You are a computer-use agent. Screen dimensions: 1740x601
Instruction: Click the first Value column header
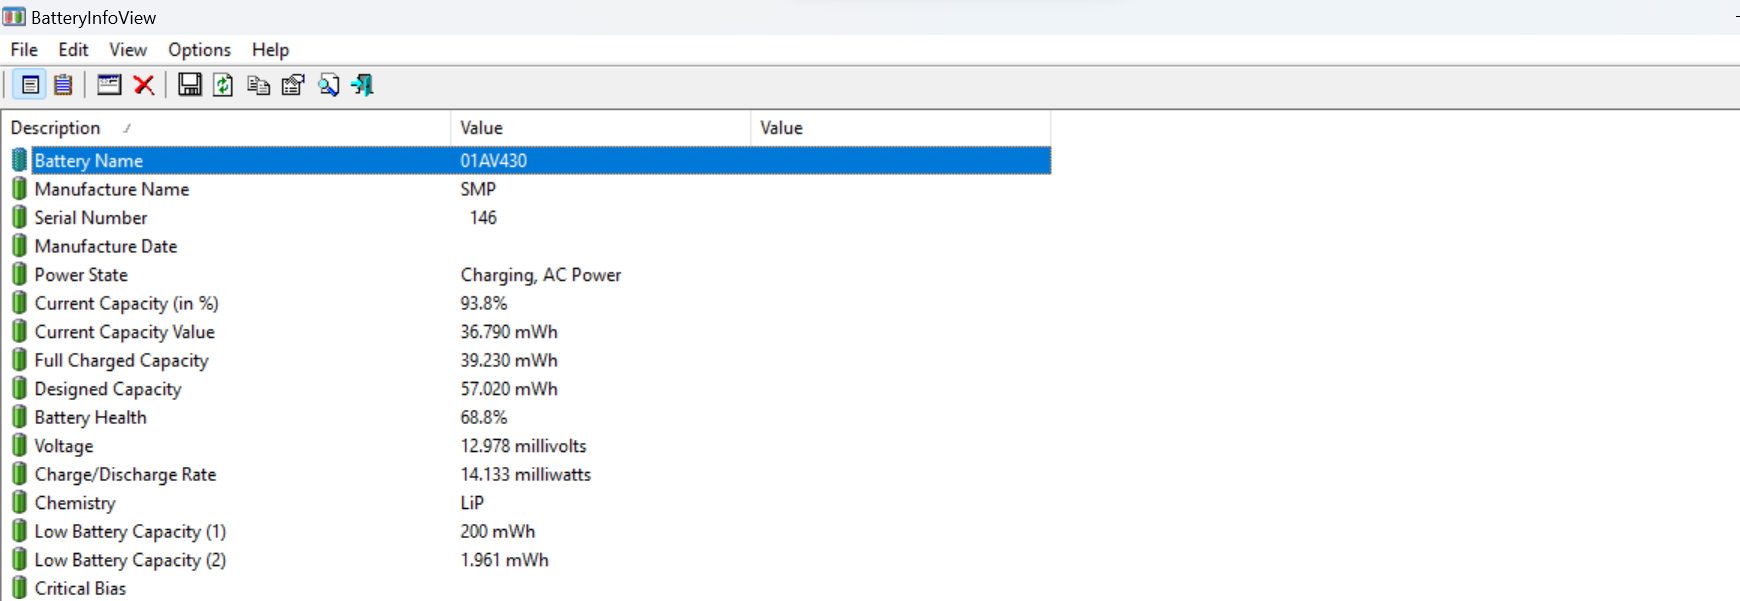[600, 128]
